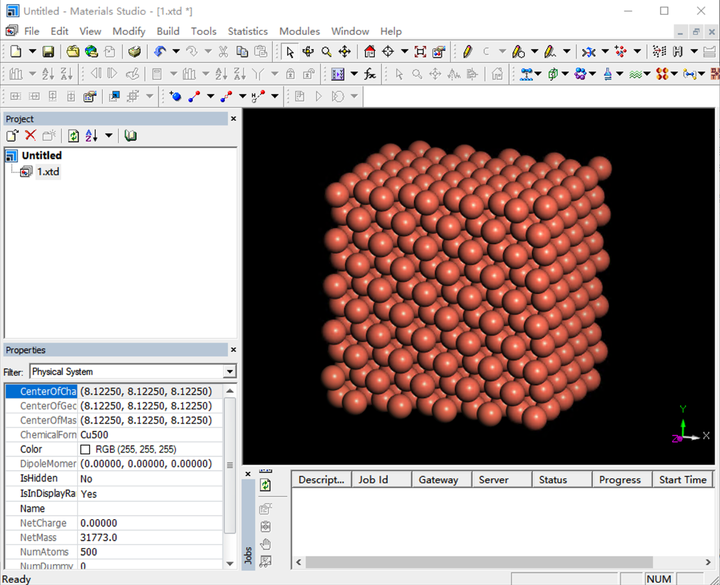Click the fx function icon
720x585 pixels.
(x=369, y=74)
